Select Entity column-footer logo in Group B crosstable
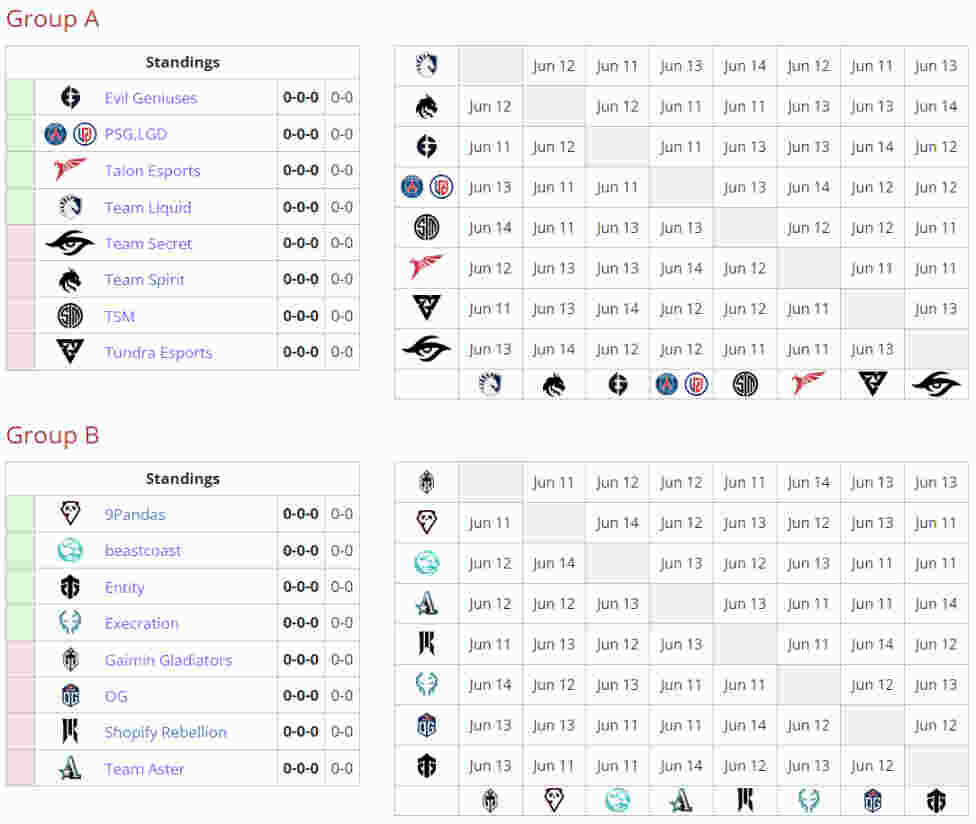The height and width of the screenshot is (824, 976). [x=936, y=800]
